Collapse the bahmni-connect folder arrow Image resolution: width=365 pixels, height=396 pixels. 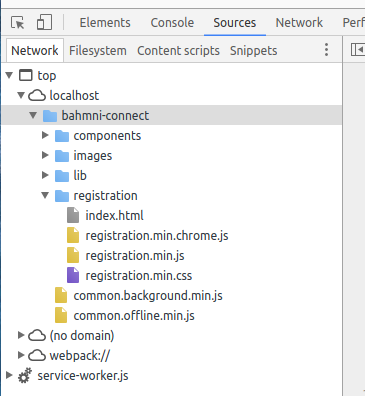(x=33, y=115)
